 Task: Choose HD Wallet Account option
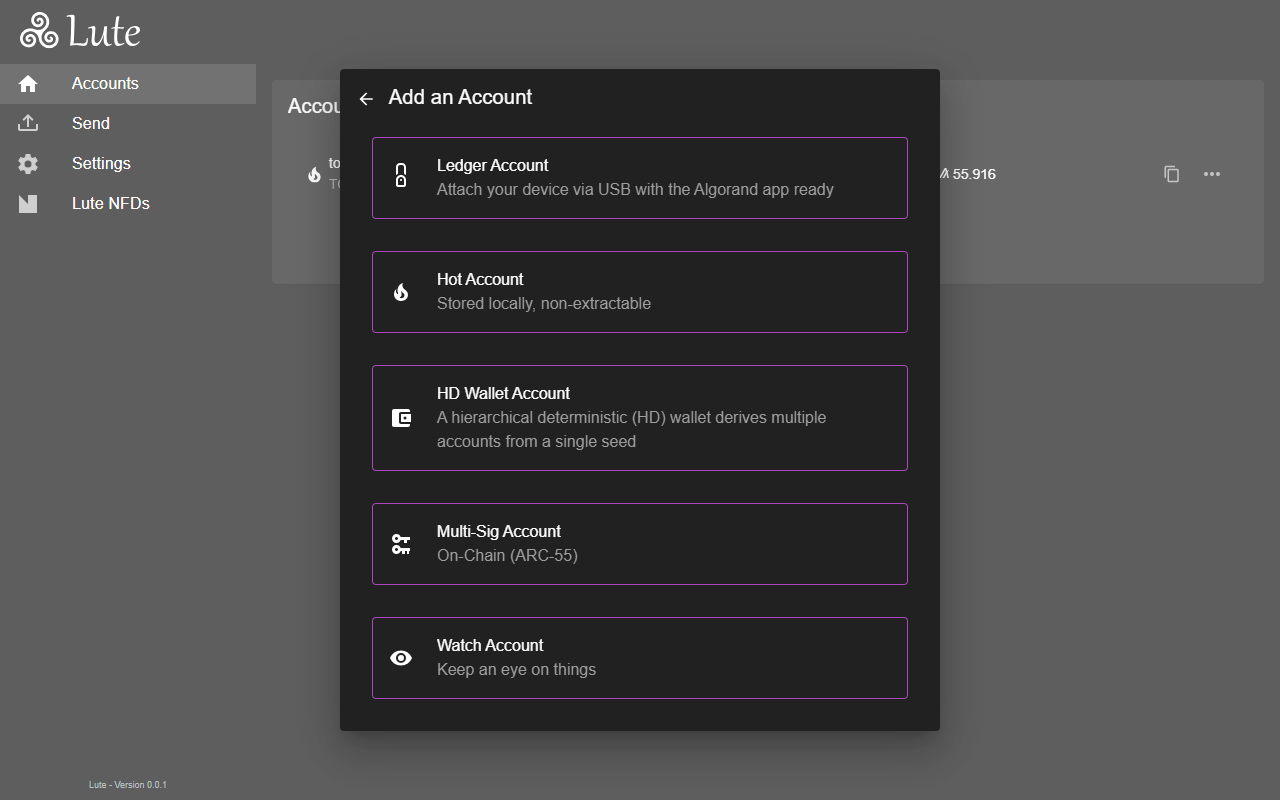pos(639,418)
